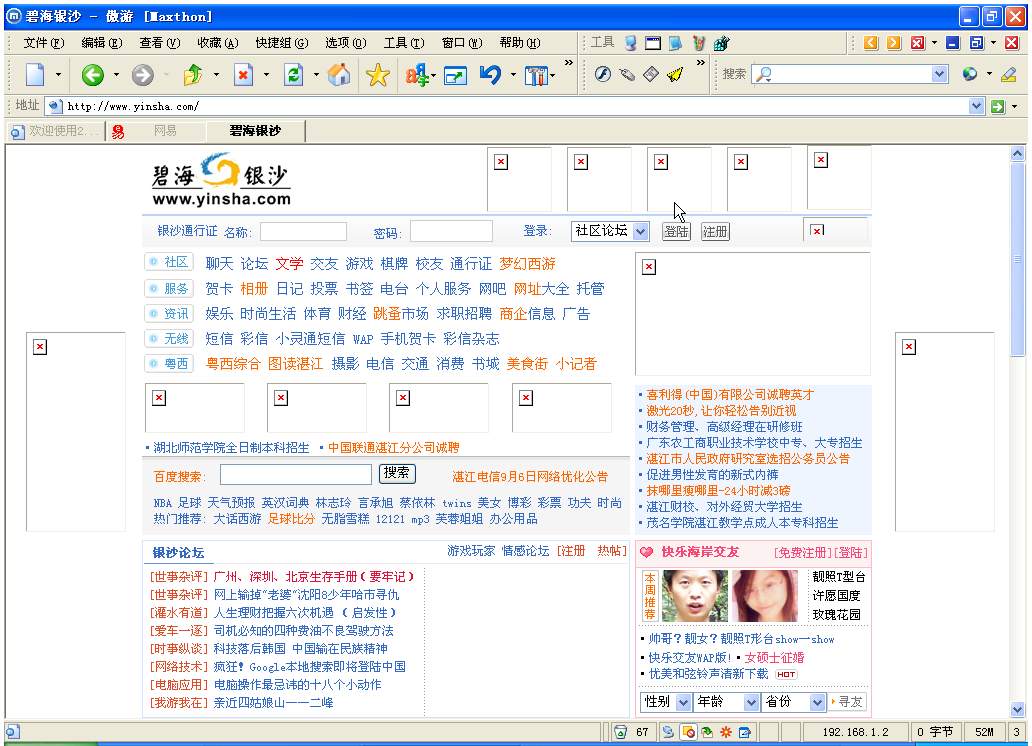Open Favorites with the star icon
The height and width of the screenshot is (746, 1032).
(x=378, y=75)
